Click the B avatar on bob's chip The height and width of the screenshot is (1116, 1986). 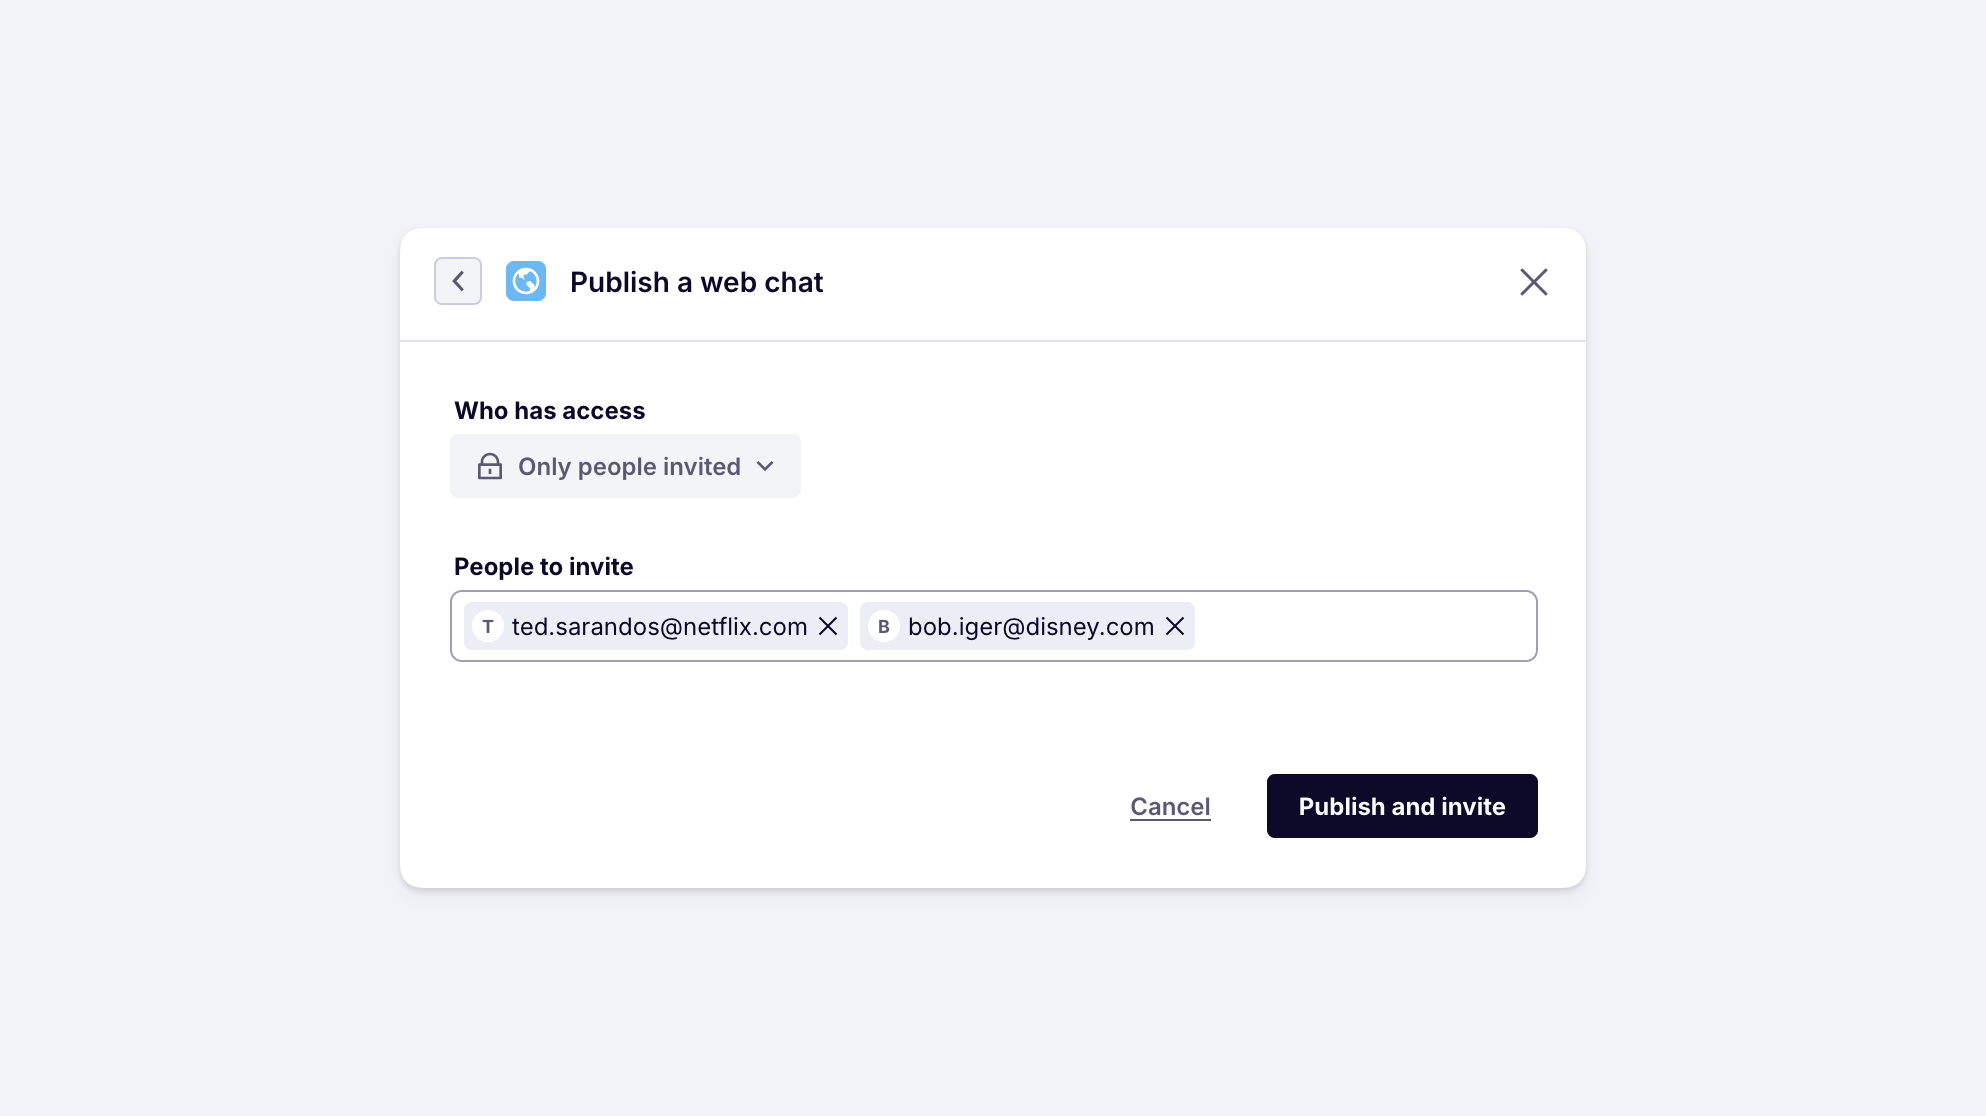pyautogui.click(x=884, y=626)
